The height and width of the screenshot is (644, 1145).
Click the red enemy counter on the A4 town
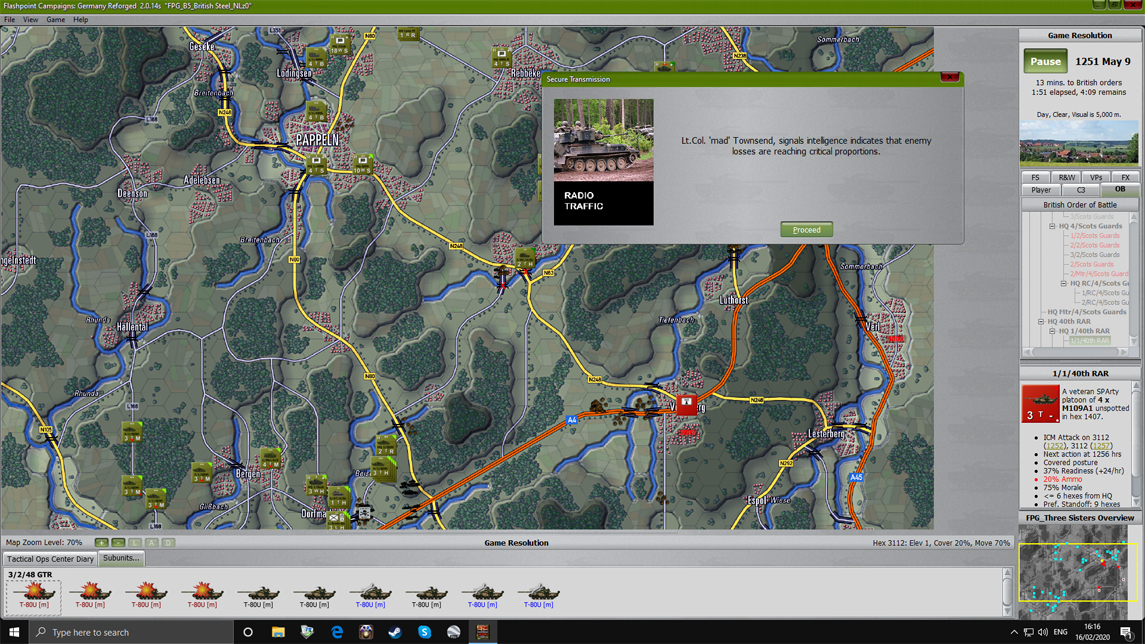[686, 404]
